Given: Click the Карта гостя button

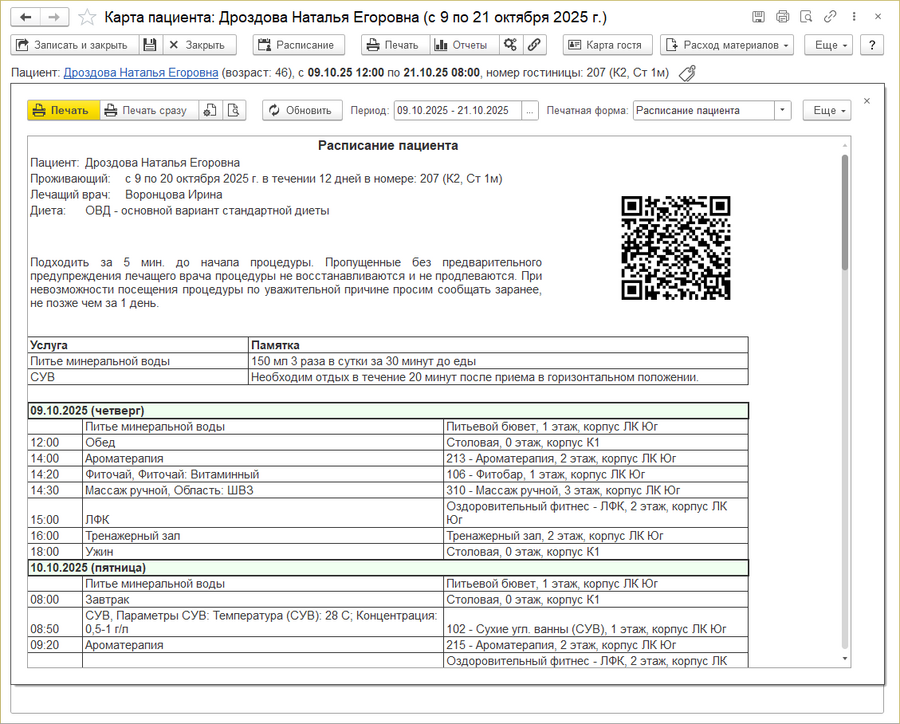Looking at the screenshot, I should [606, 44].
